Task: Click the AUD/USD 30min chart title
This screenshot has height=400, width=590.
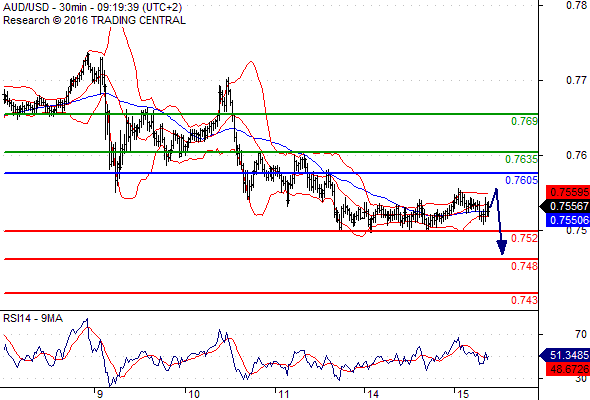Action: click(93, 7)
